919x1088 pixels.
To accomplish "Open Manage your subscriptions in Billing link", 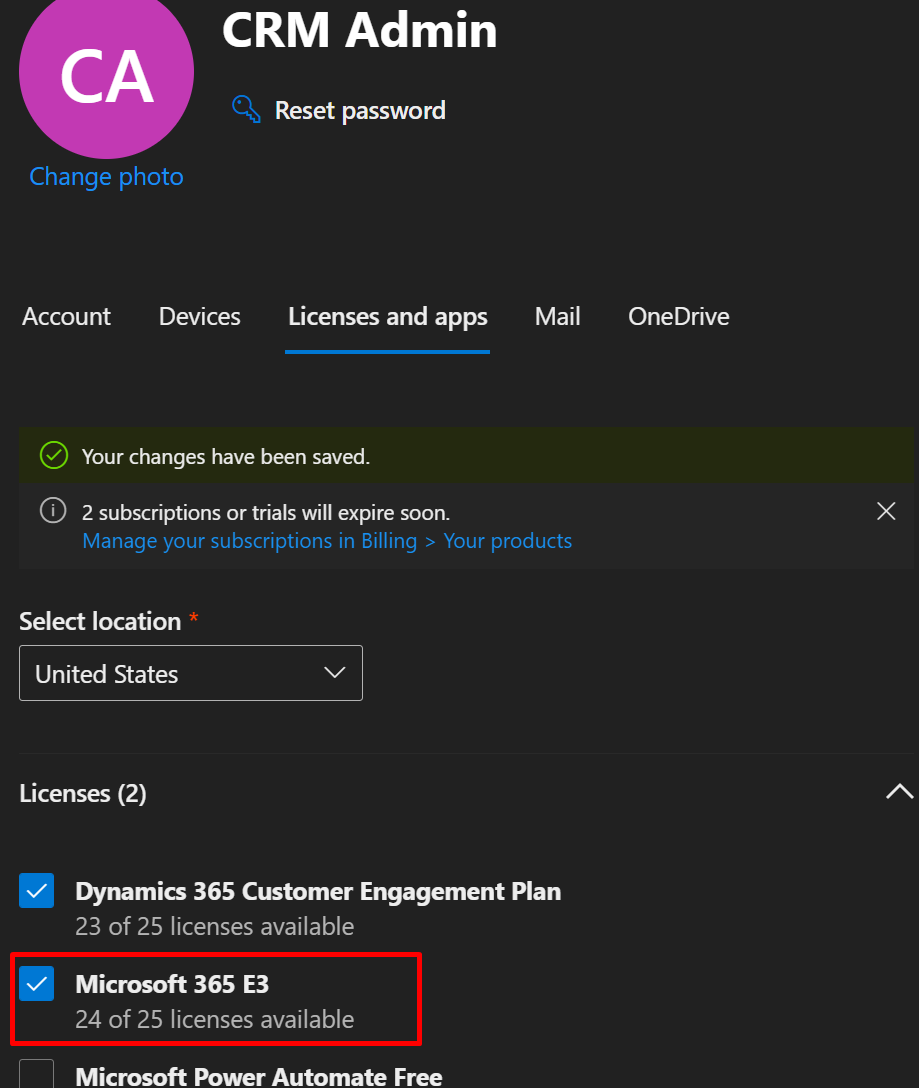I will (x=327, y=541).
